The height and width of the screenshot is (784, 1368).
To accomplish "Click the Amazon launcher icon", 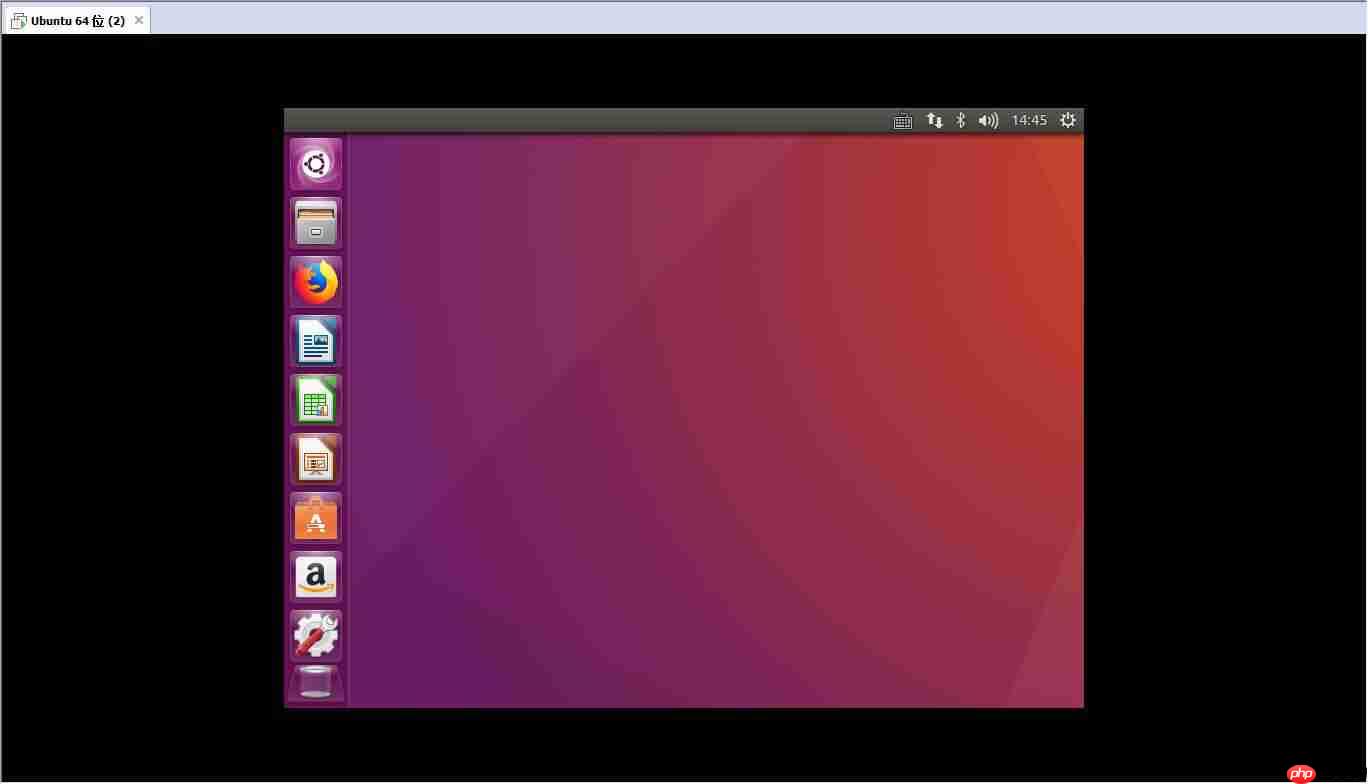I will pyautogui.click(x=316, y=577).
